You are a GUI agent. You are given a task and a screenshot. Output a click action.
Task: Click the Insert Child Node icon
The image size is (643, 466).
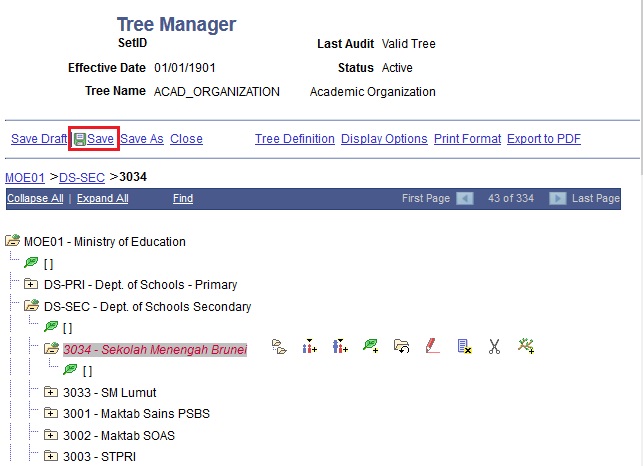click(x=340, y=347)
